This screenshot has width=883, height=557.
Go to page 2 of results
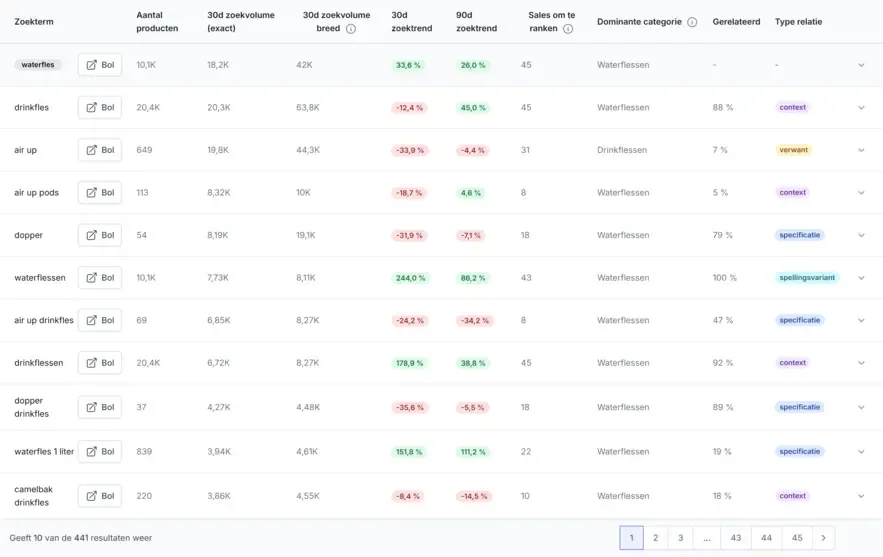(655, 538)
